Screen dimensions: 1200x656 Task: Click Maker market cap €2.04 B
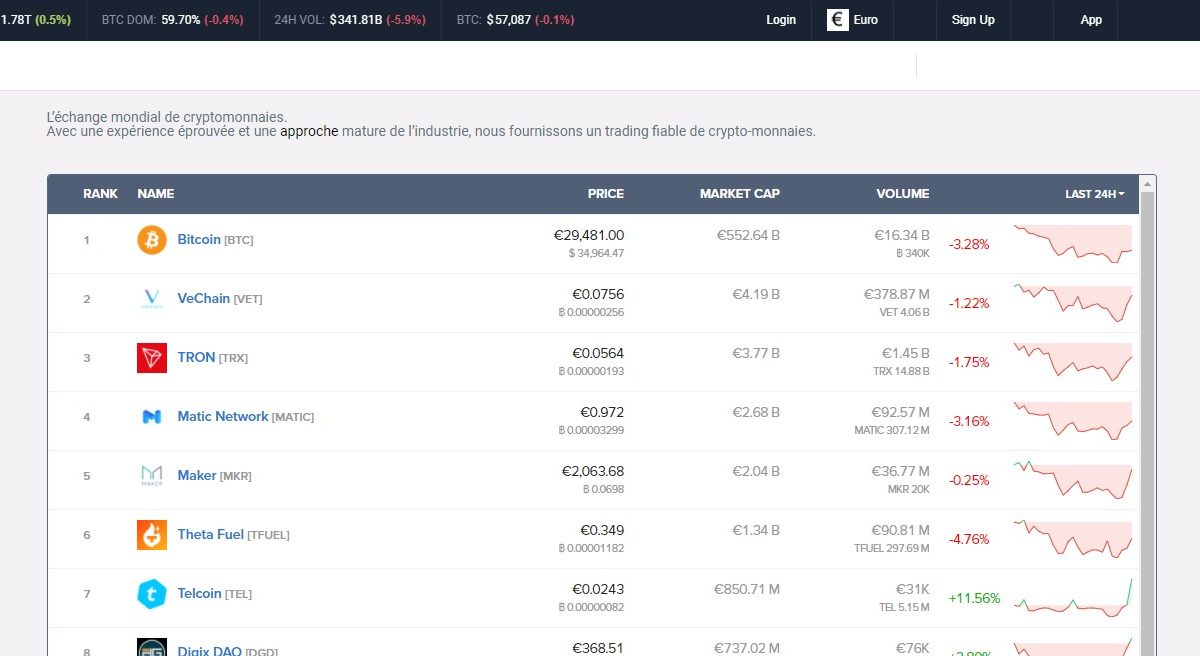click(x=756, y=471)
